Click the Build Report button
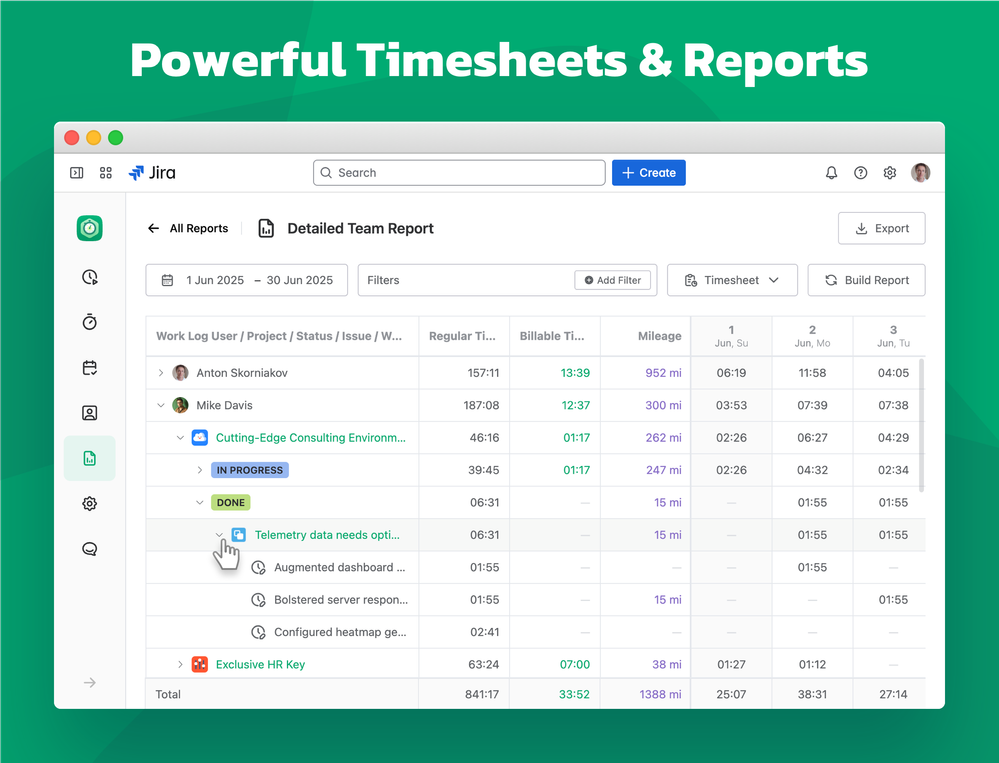999x763 pixels. 866,280
